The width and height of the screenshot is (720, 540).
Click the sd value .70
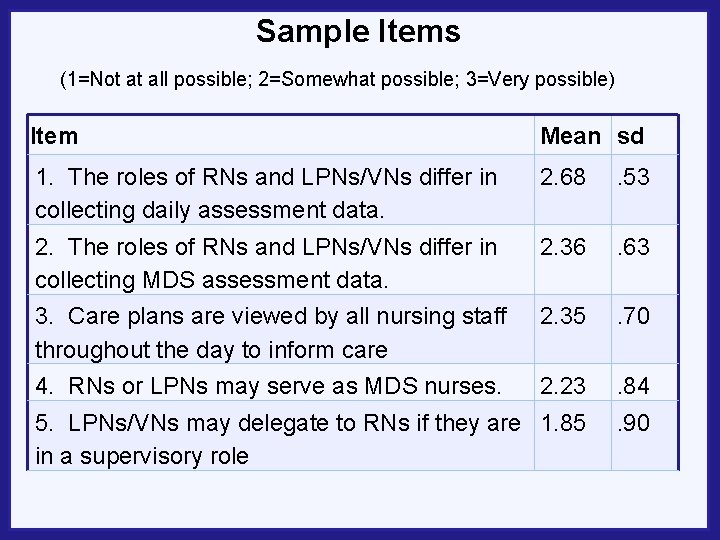pos(633,316)
